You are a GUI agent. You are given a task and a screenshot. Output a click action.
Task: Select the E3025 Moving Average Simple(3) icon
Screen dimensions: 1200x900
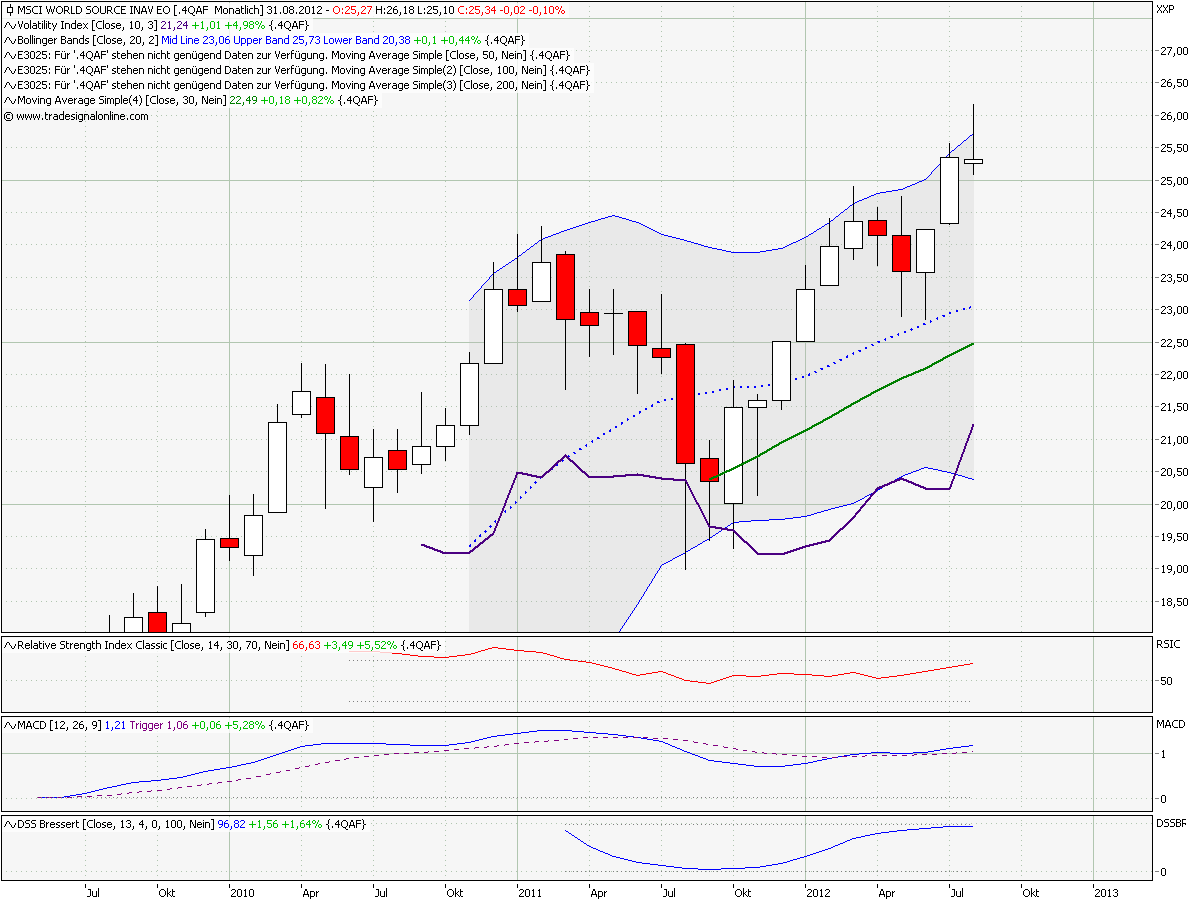pyautogui.click(x=9, y=85)
